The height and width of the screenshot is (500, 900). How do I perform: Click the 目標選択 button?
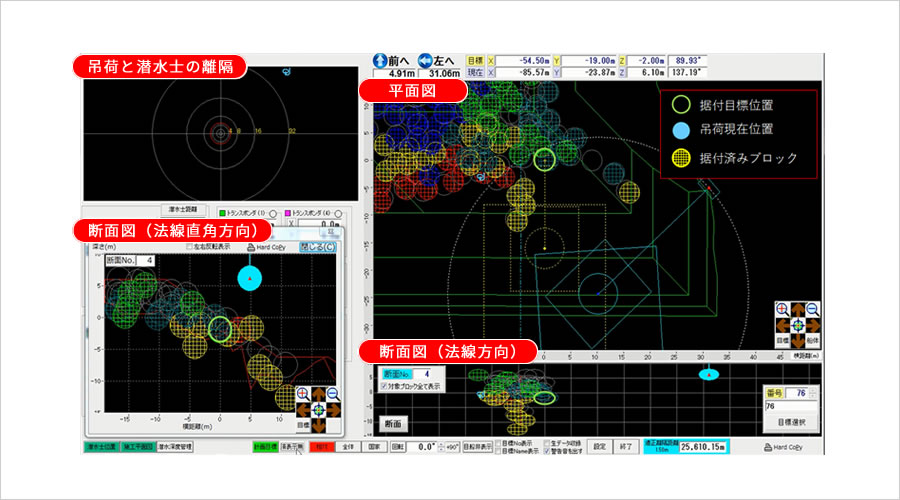click(x=792, y=423)
